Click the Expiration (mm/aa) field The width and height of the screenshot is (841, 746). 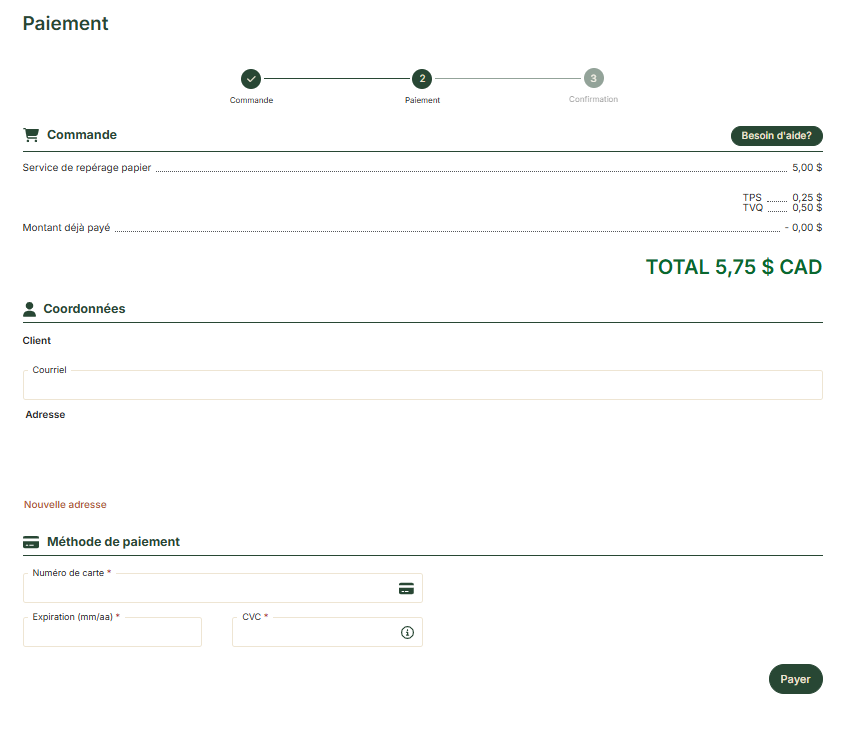point(112,633)
